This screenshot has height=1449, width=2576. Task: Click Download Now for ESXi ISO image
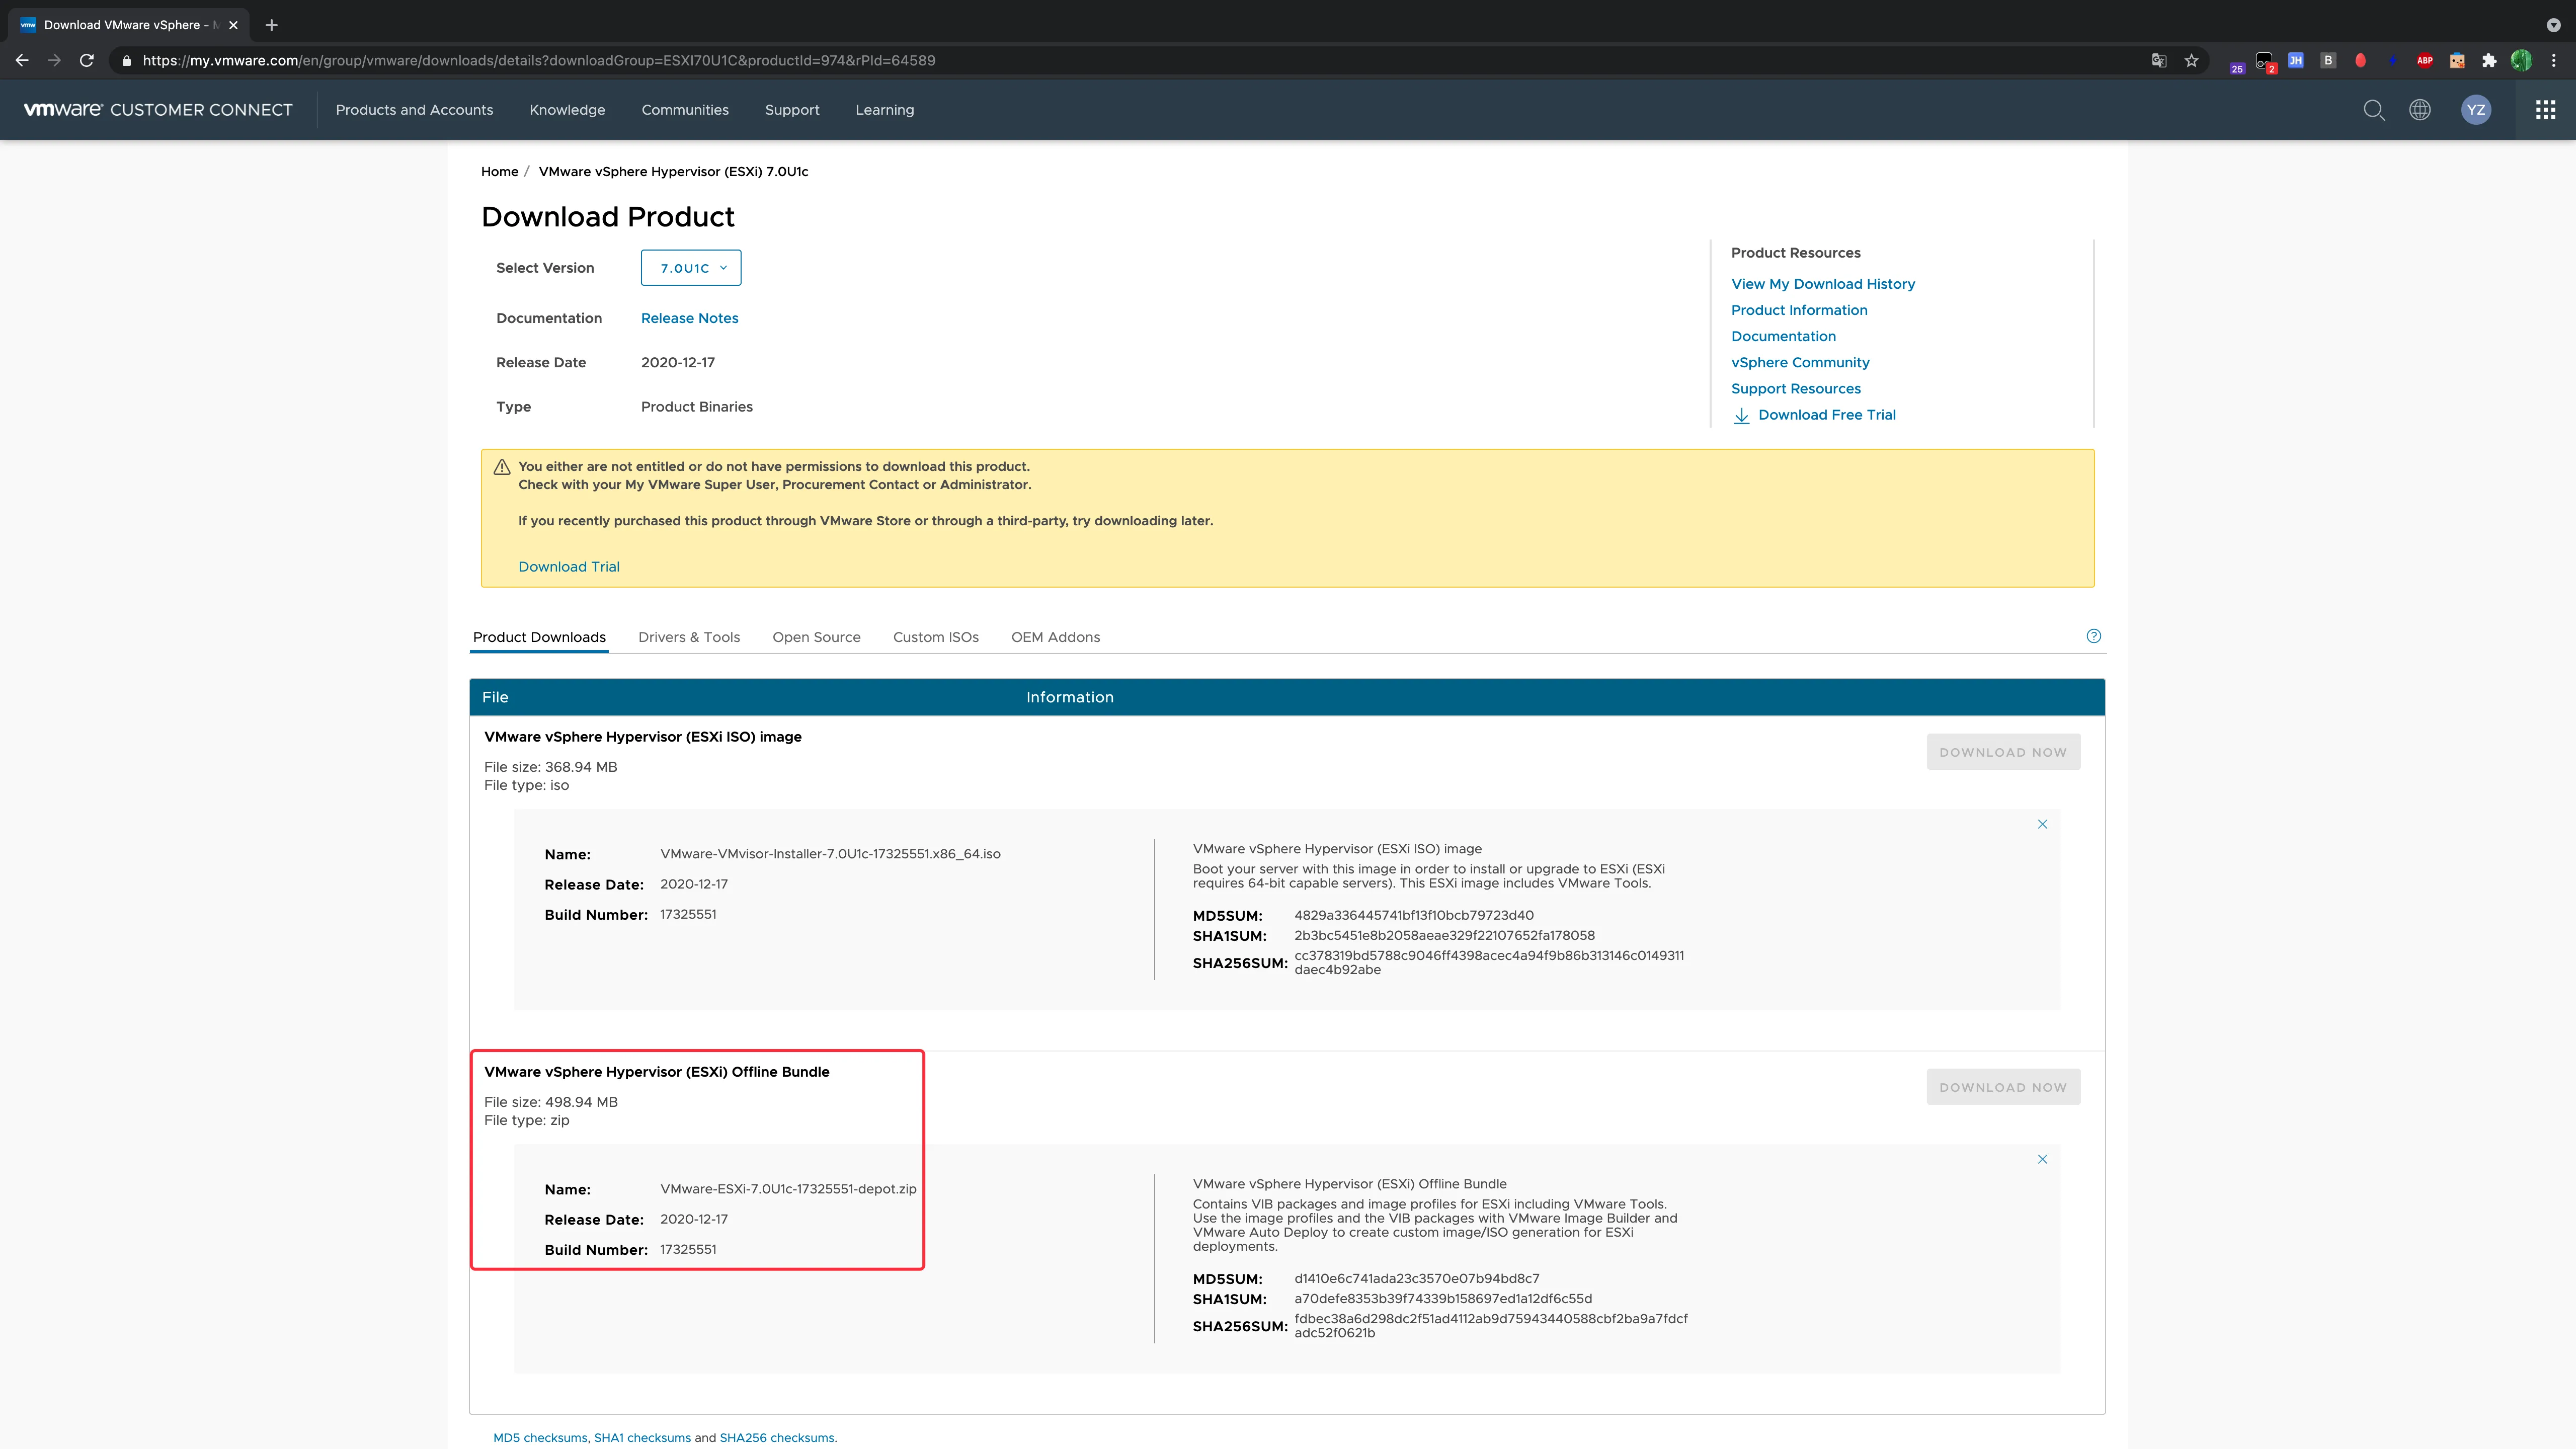click(2003, 752)
